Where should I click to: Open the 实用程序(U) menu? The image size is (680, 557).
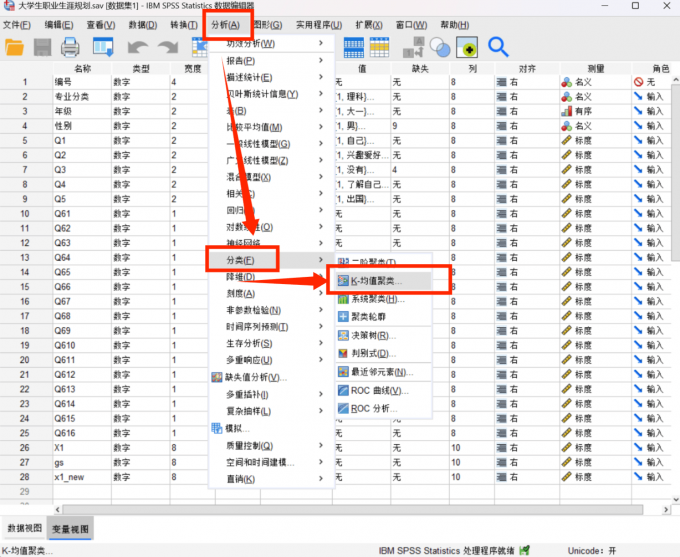coord(319,25)
